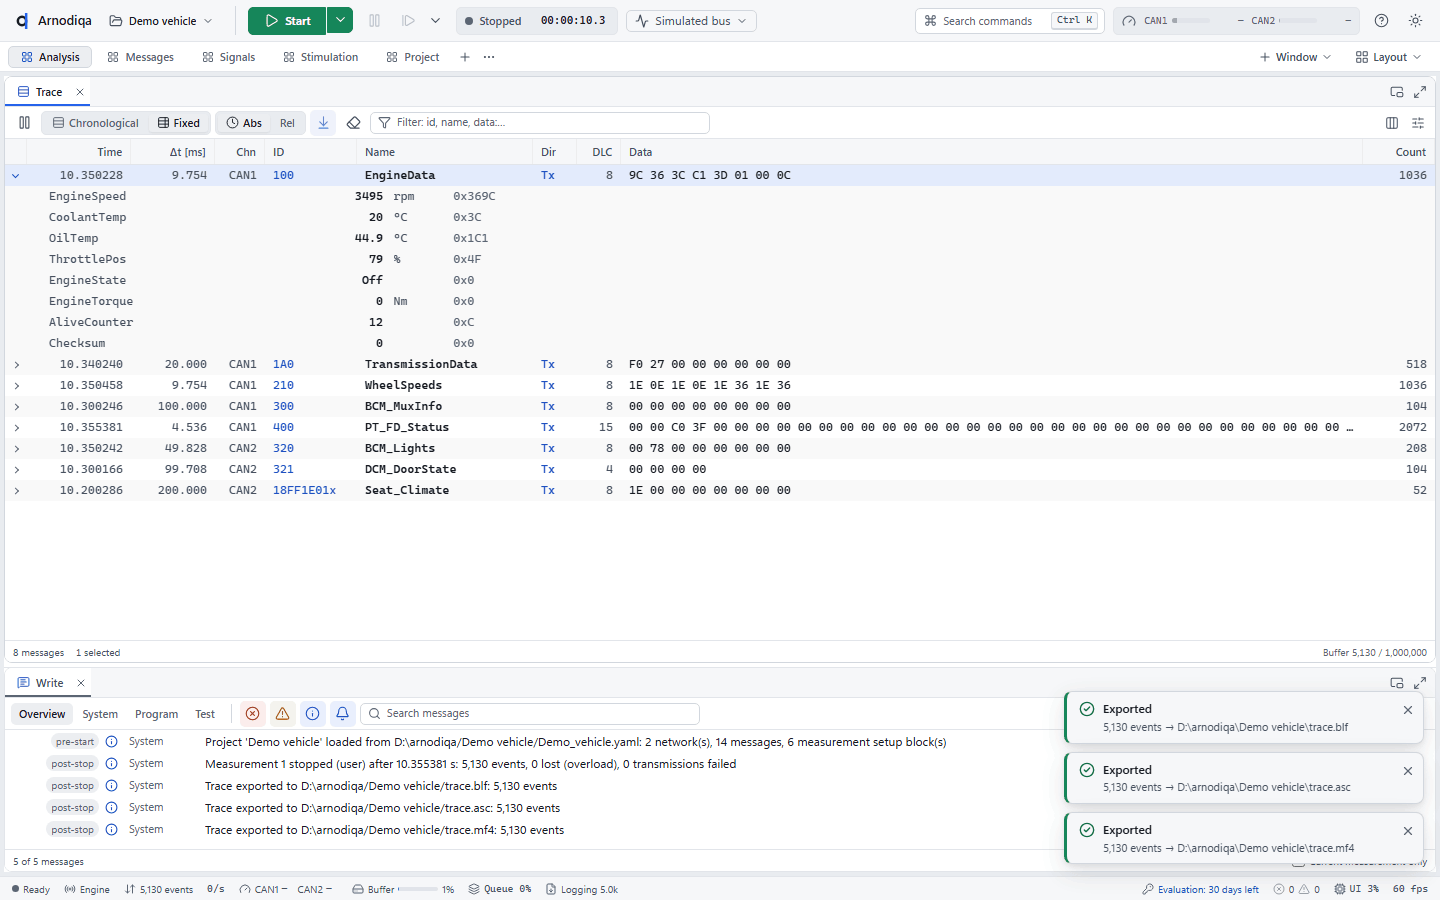Viewport: 1440px width, 900px height.
Task: Open the Stimulation tab
Action: click(x=321, y=57)
